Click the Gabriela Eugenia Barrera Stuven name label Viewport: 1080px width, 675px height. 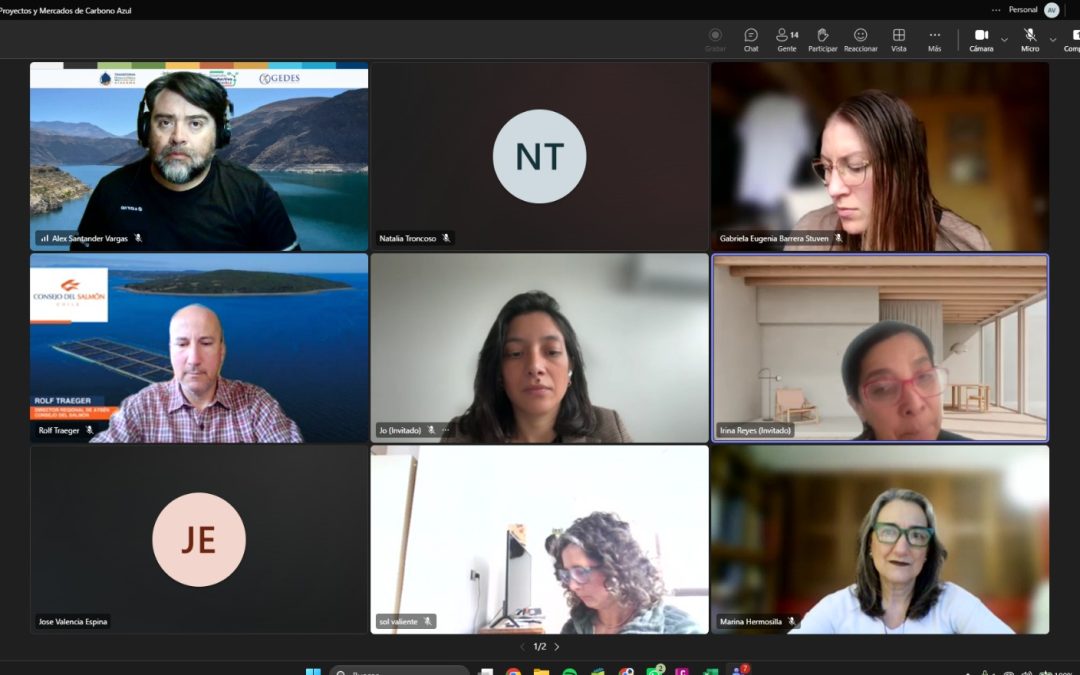(x=774, y=238)
